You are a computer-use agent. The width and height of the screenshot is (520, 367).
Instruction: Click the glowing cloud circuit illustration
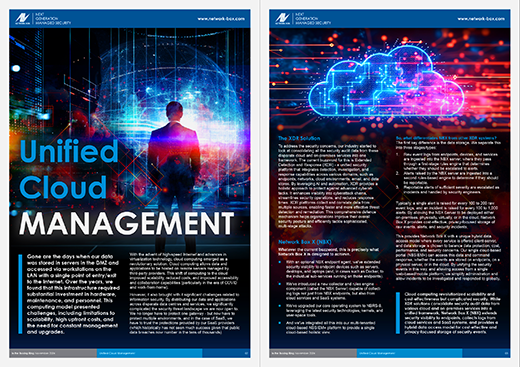point(387,82)
